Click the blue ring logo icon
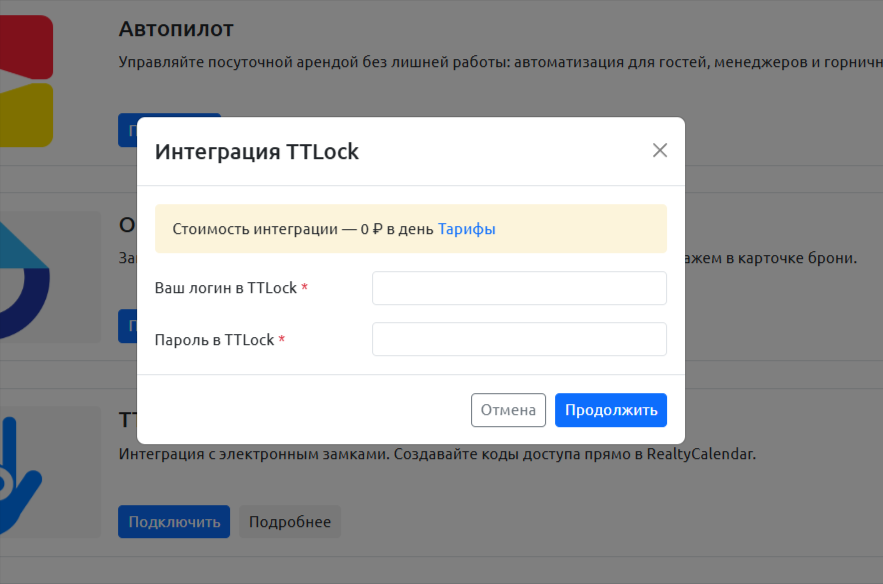 pos(24,280)
